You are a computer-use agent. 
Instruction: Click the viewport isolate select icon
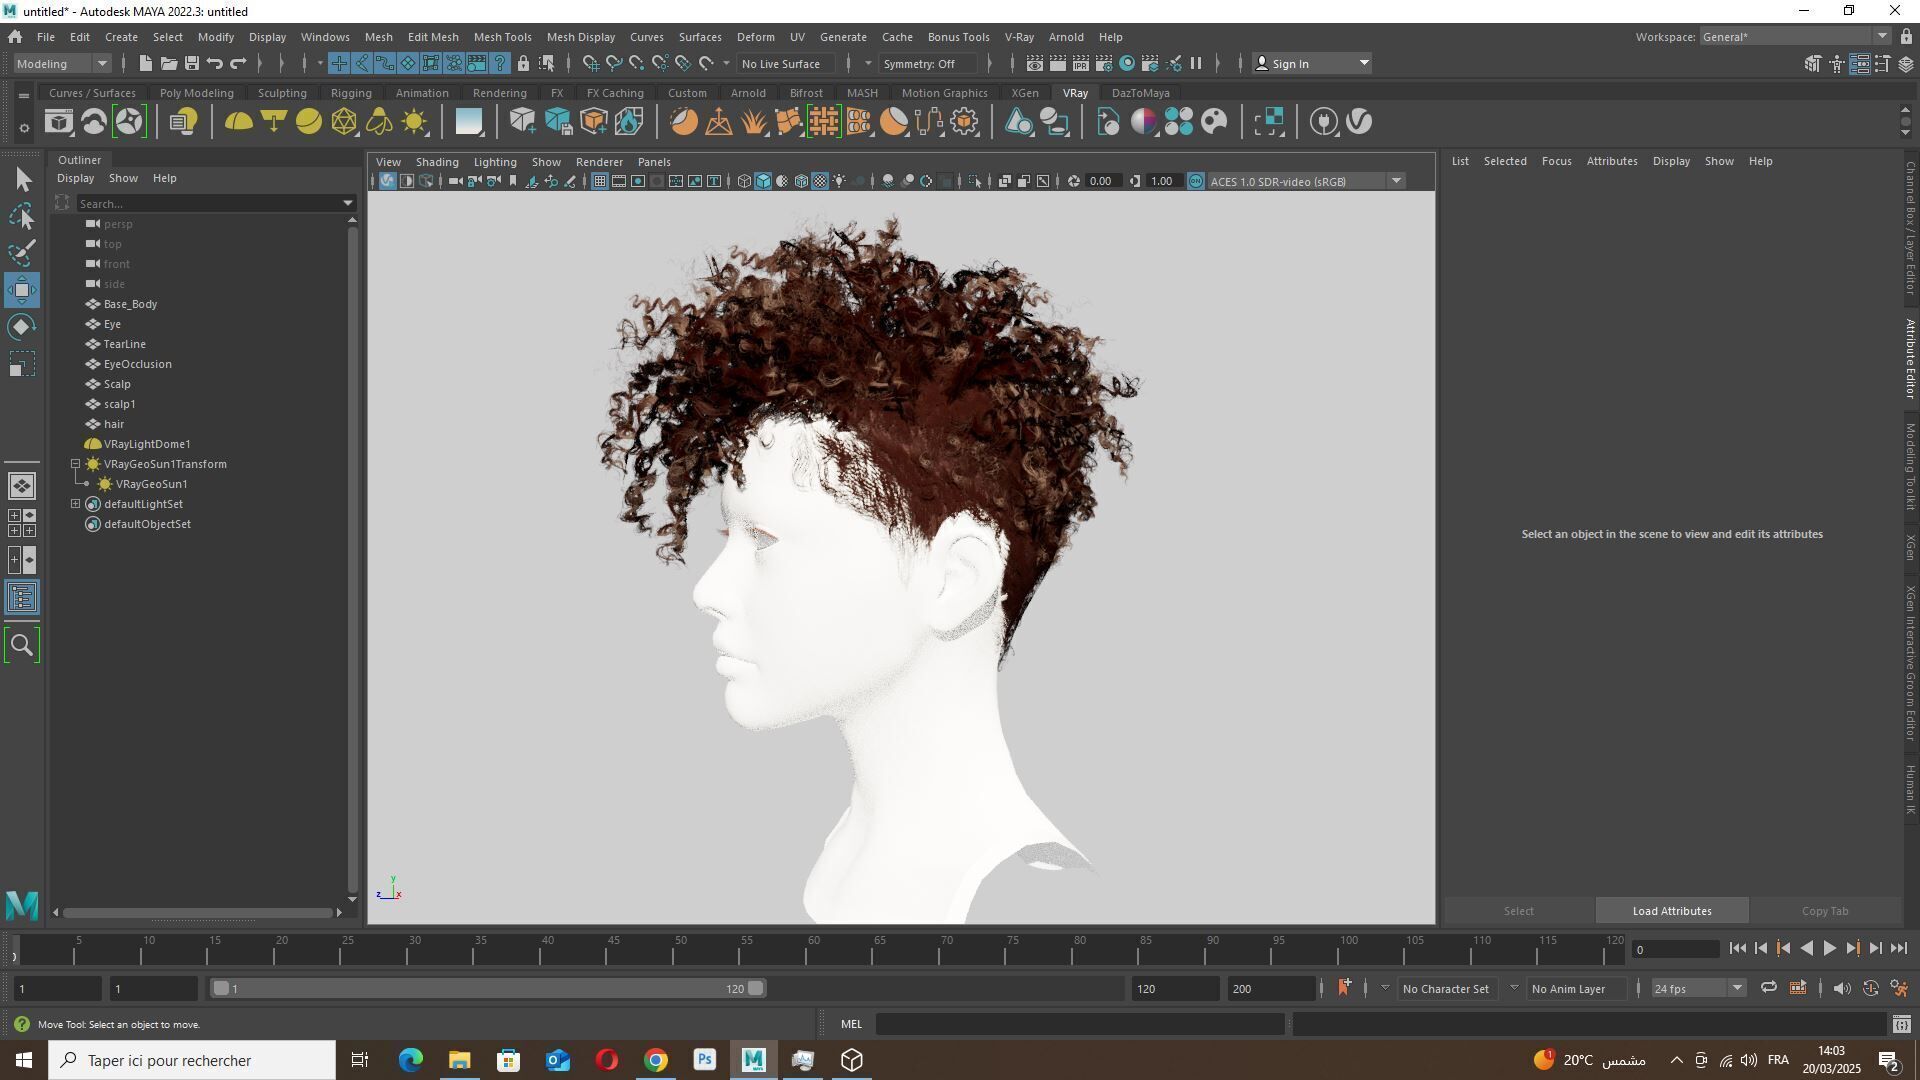(975, 181)
